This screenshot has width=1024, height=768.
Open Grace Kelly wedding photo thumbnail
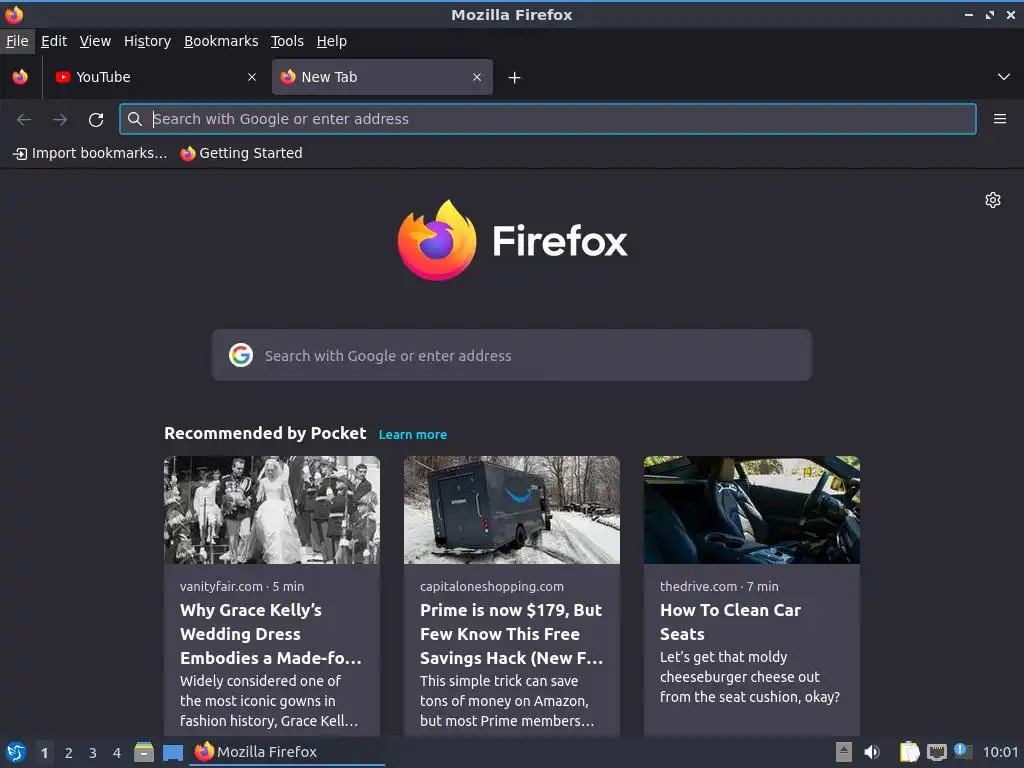click(272, 510)
